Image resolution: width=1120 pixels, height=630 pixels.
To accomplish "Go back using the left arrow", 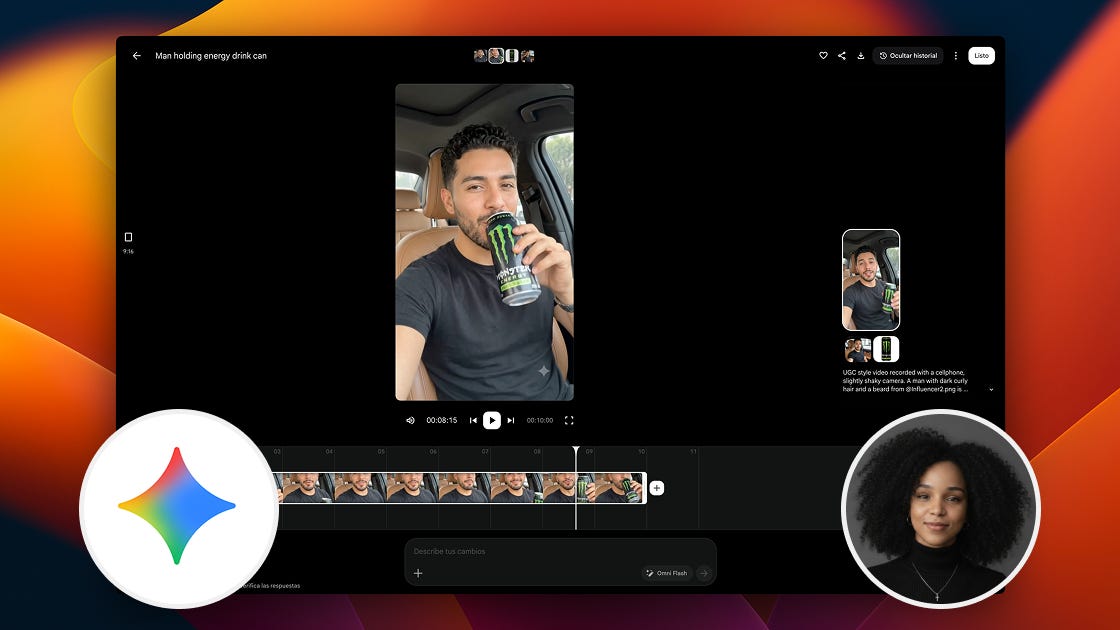I will pos(136,56).
